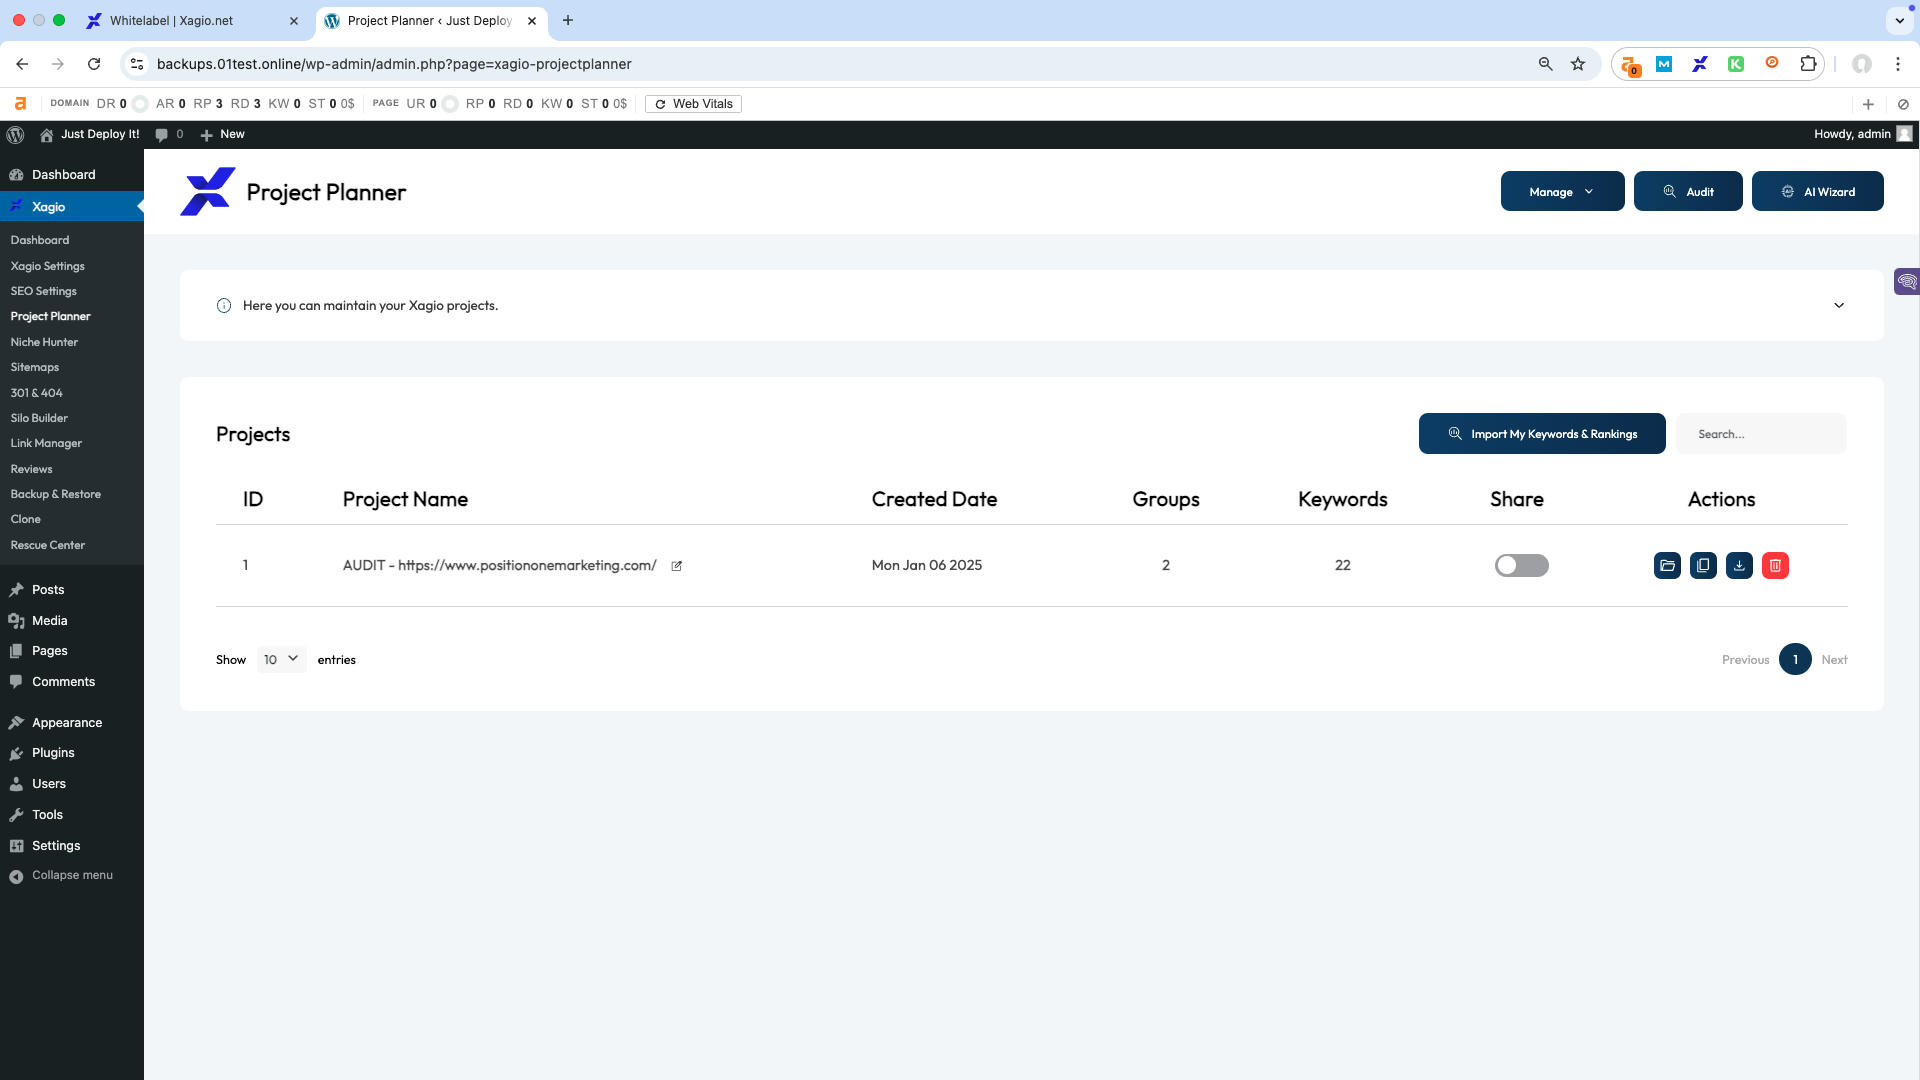Open the browser extensions puzzle icon

pyautogui.click(x=1808, y=64)
